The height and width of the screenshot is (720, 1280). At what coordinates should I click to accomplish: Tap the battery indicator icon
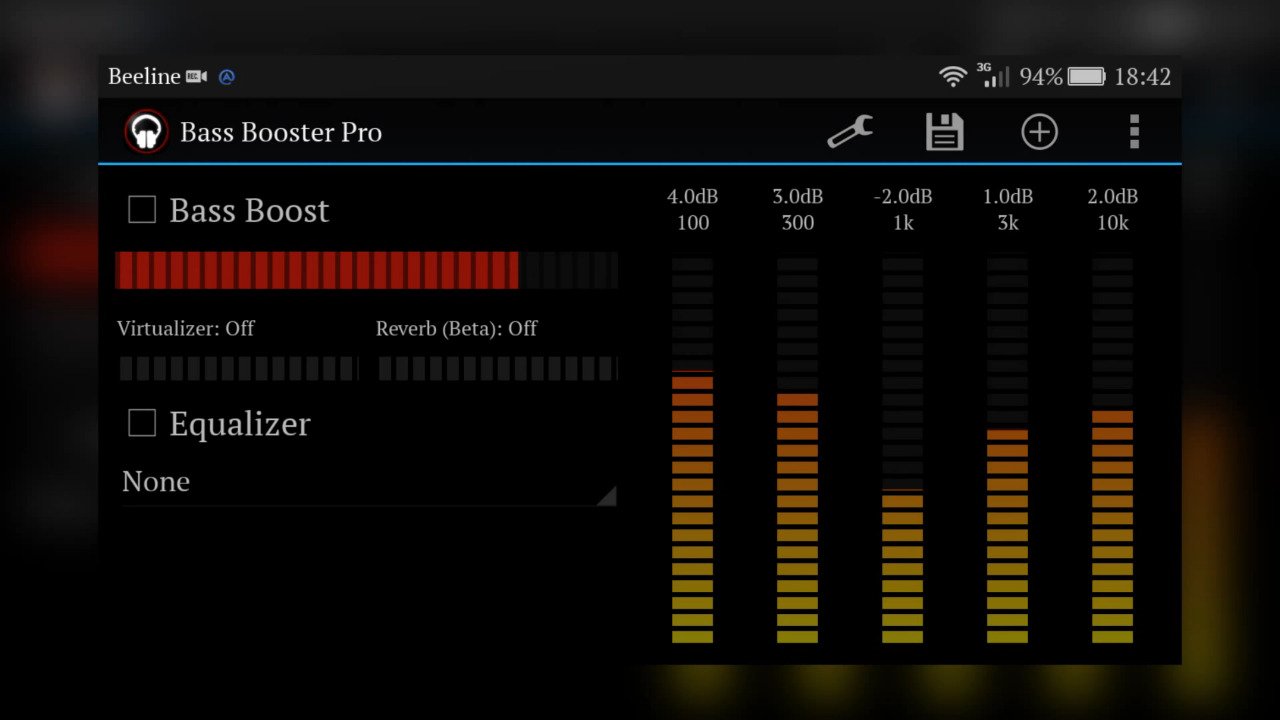1086,76
